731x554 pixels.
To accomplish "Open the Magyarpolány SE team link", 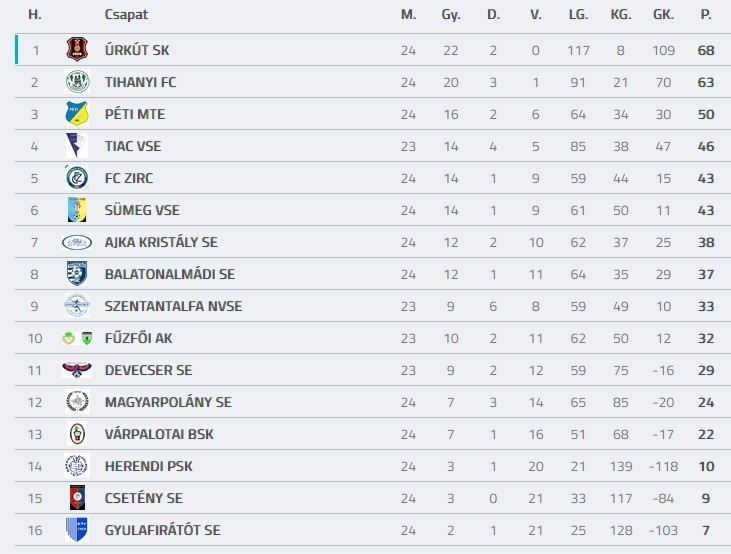I will (x=168, y=402).
